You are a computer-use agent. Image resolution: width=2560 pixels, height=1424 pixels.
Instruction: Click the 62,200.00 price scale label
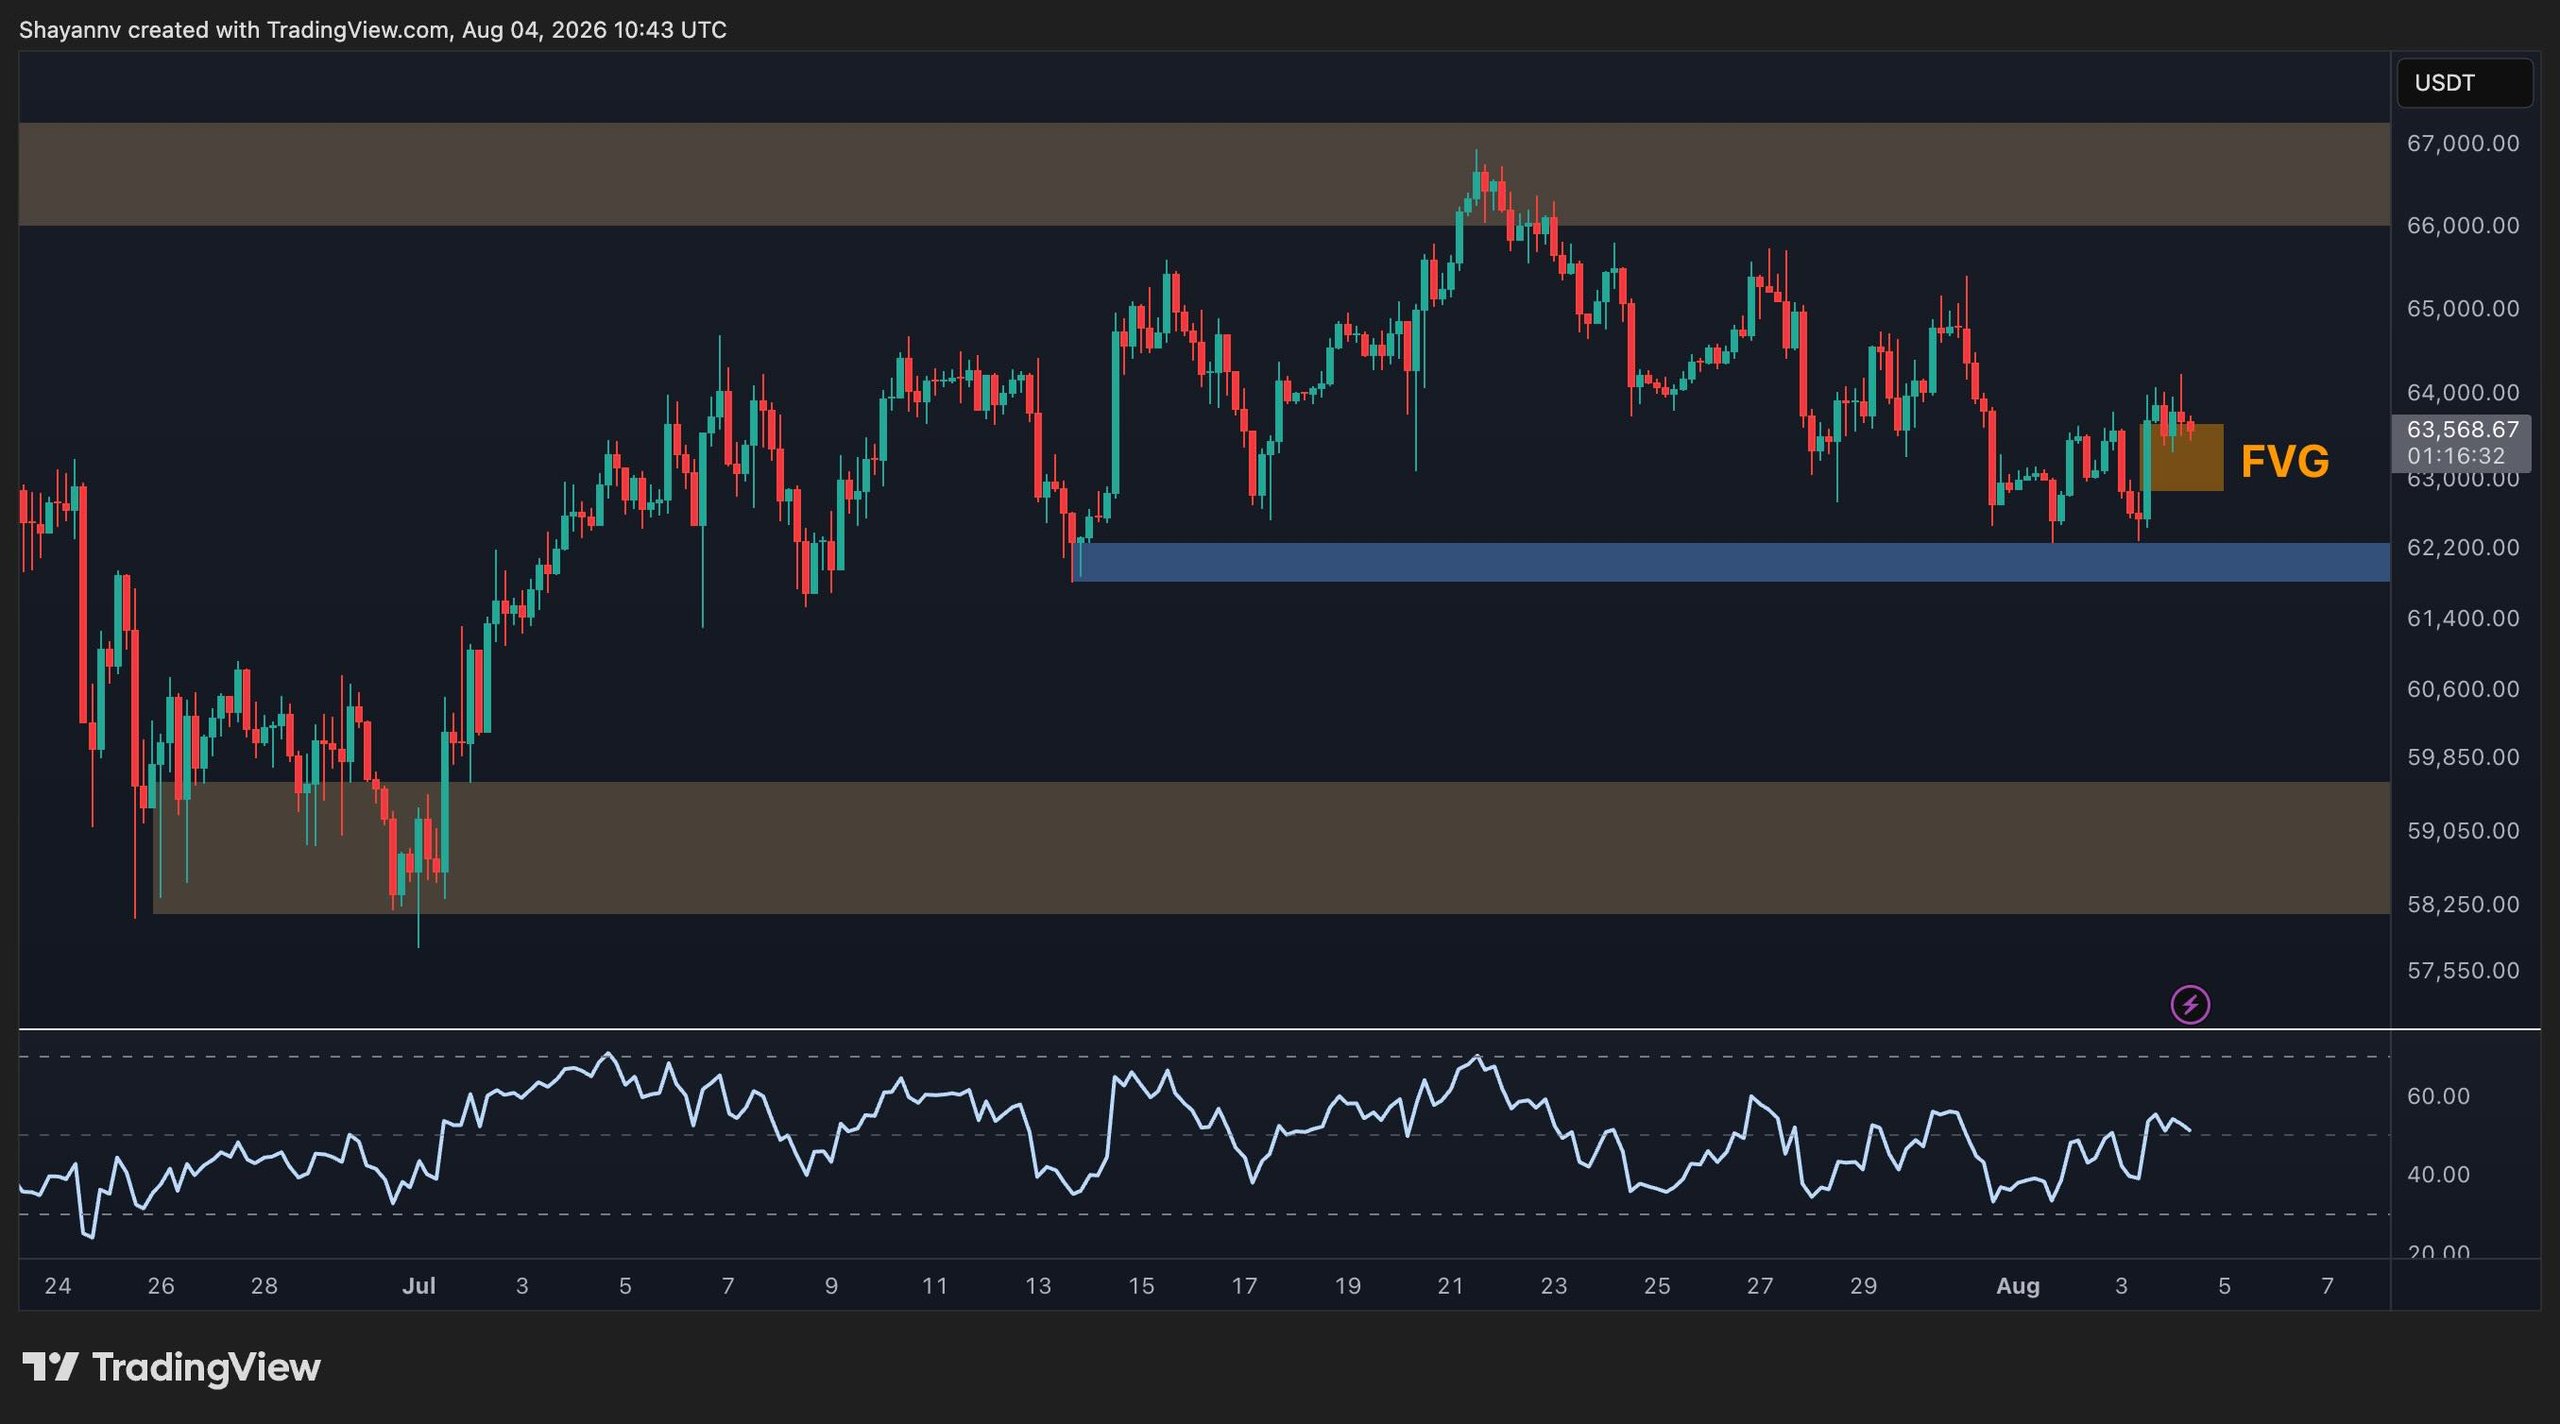(x=2462, y=547)
